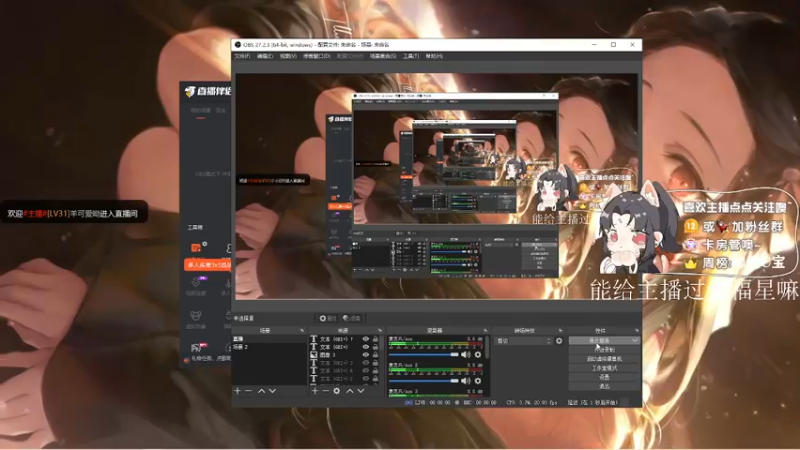Open the 视图(V) menu
This screenshot has width=800, height=450.
(x=288, y=56)
